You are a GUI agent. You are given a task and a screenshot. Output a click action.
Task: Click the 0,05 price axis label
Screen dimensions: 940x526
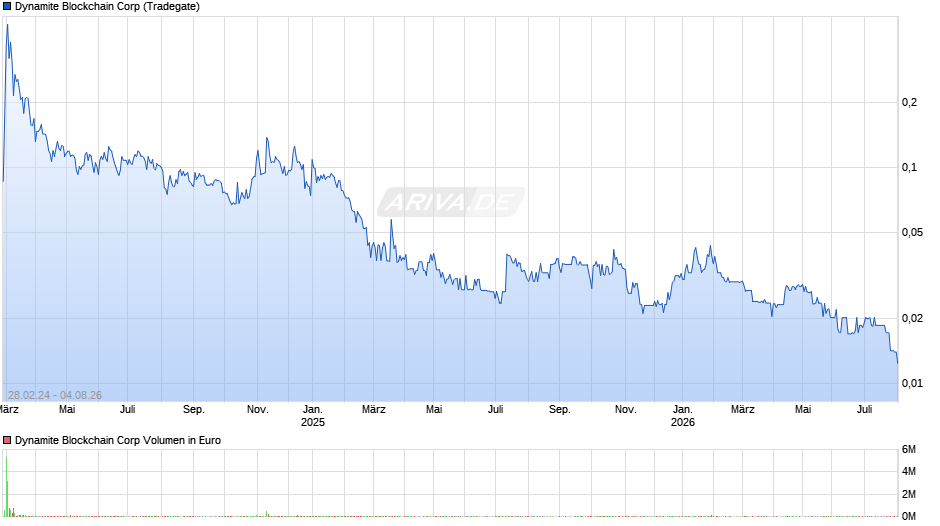912,232
